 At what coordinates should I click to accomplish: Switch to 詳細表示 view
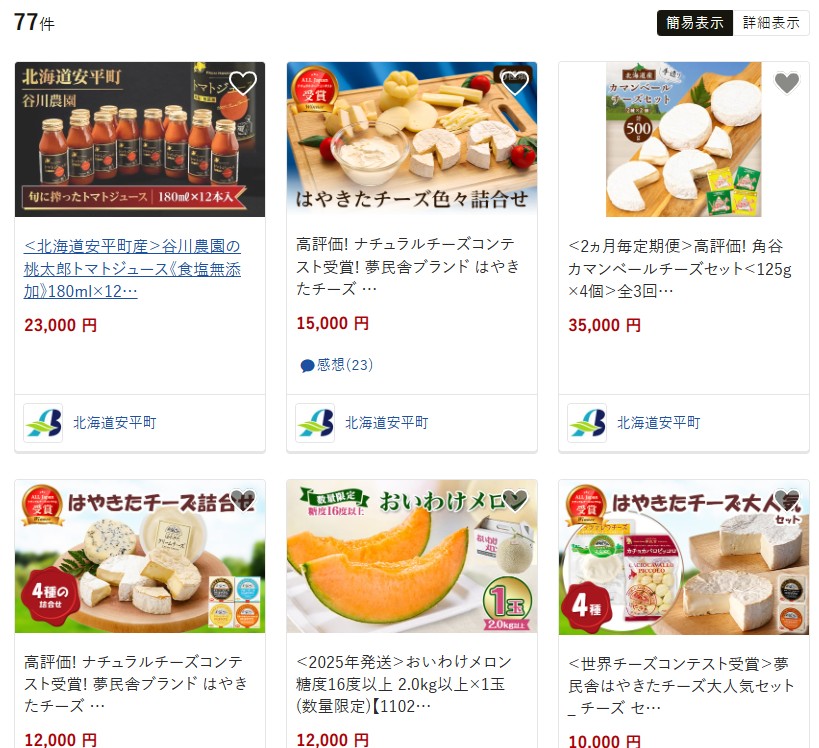pyautogui.click(x=771, y=23)
